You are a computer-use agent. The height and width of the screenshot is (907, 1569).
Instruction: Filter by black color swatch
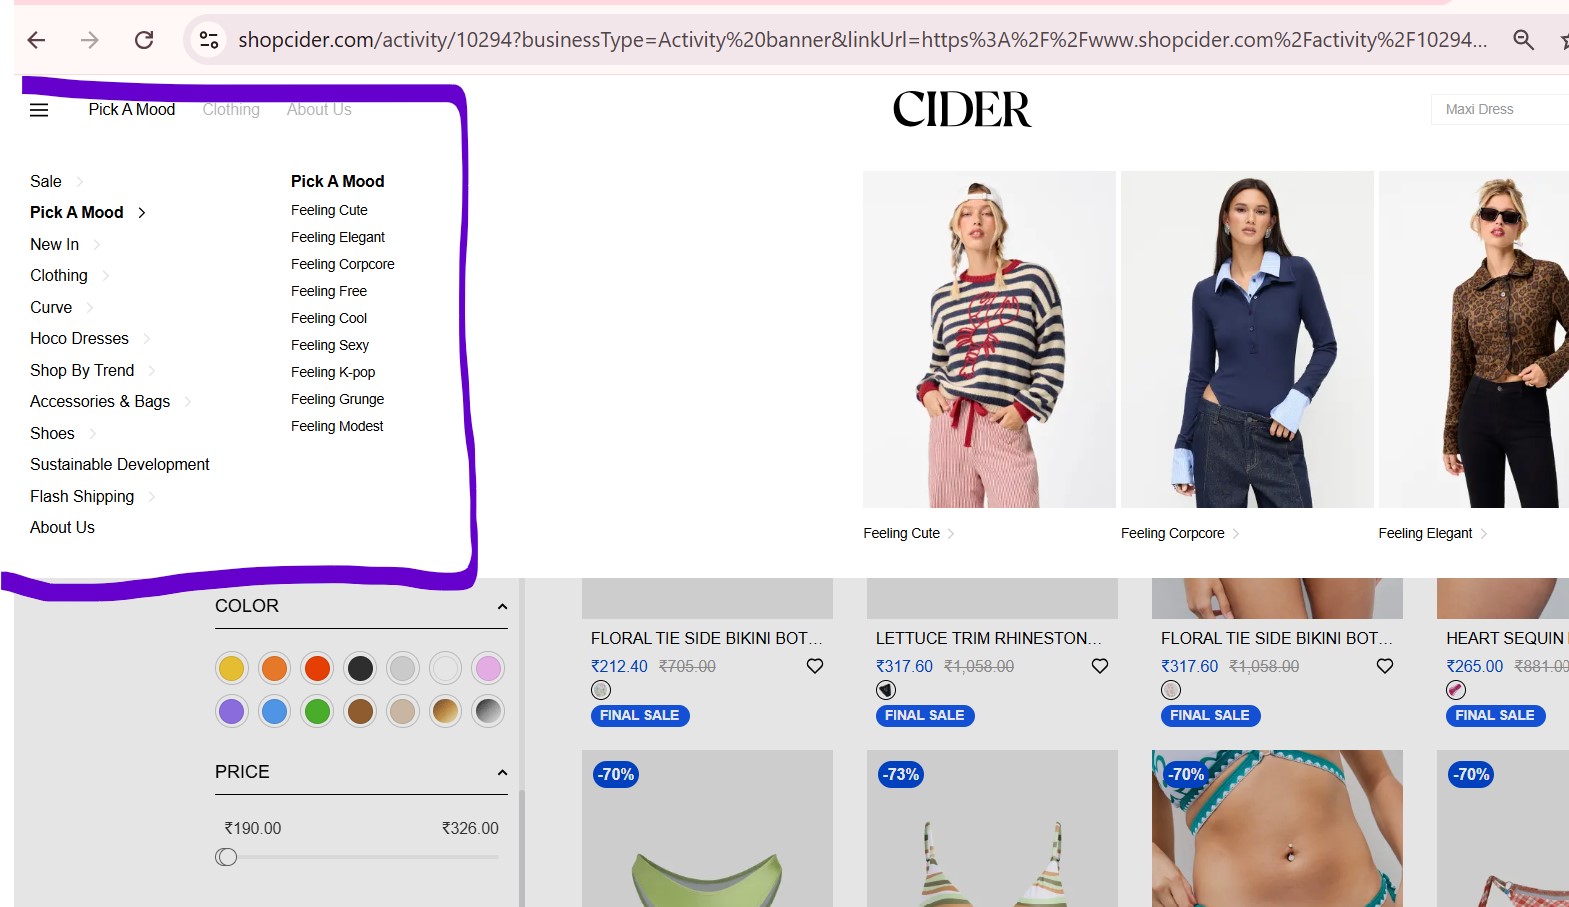pyautogui.click(x=360, y=668)
